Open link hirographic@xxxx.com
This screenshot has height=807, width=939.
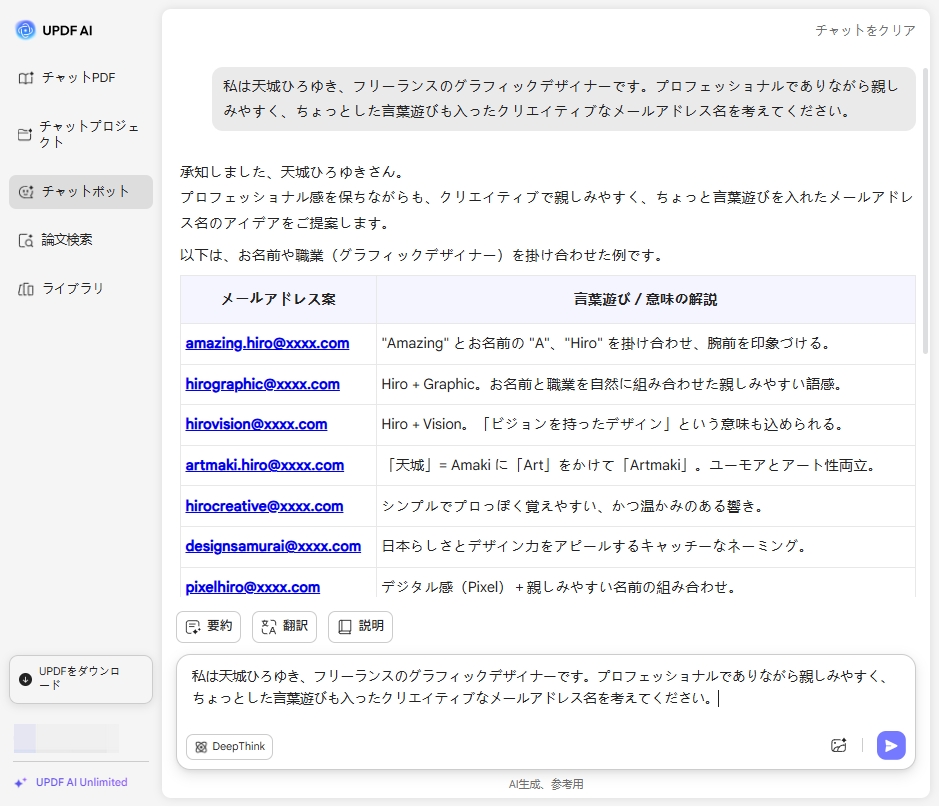point(262,384)
